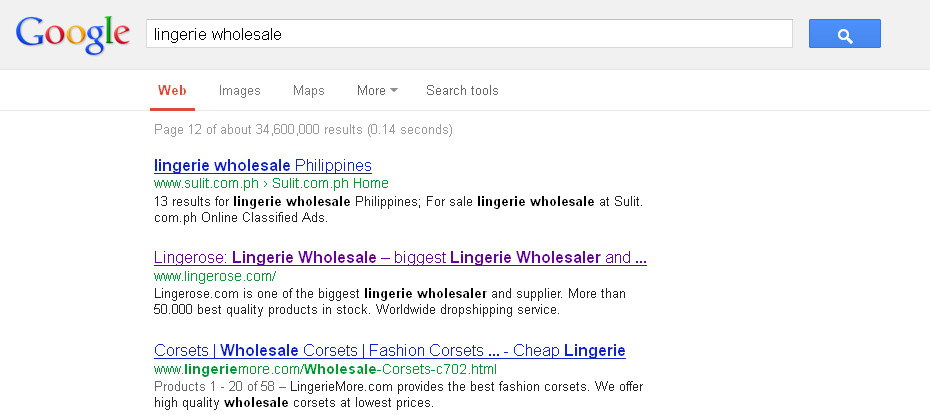The width and height of the screenshot is (930, 415).
Task: Open the Lingerose: Lingerie Wholesale result
Action: 400,258
